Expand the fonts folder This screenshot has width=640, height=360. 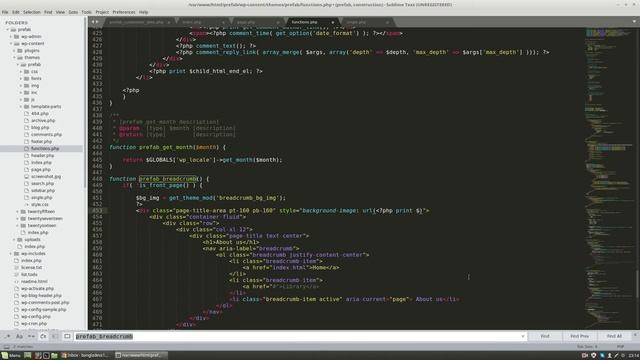pos(21,78)
